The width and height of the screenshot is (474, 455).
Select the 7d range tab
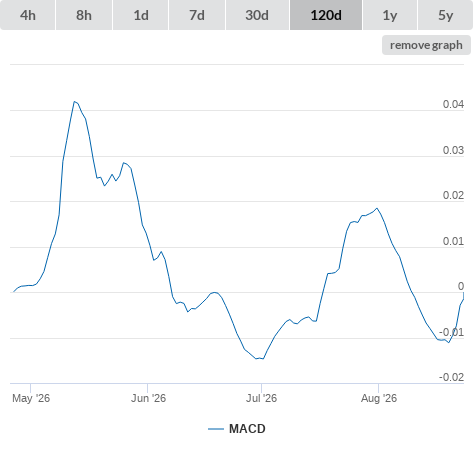197,15
